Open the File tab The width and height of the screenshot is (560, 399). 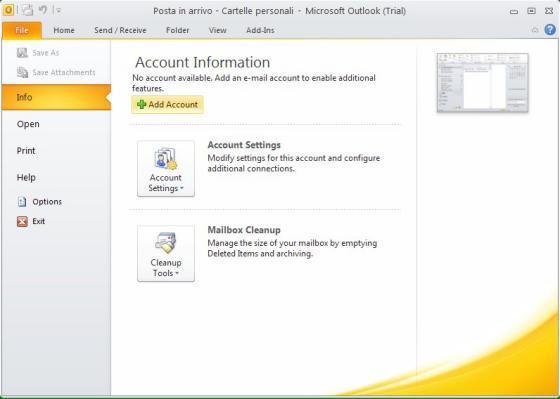tap(22, 30)
